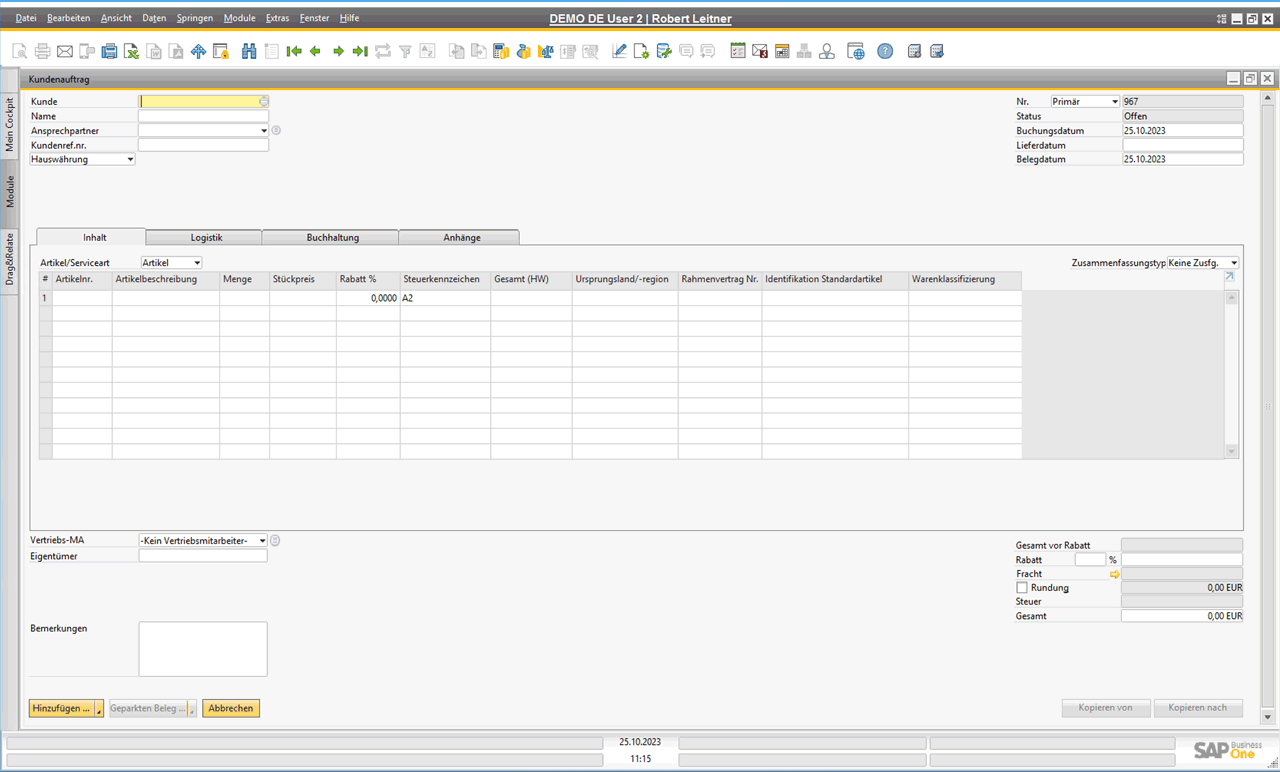The height and width of the screenshot is (772, 1280).
Task: Open the Mein Cockpit side tab
Action: click(10, 124)
